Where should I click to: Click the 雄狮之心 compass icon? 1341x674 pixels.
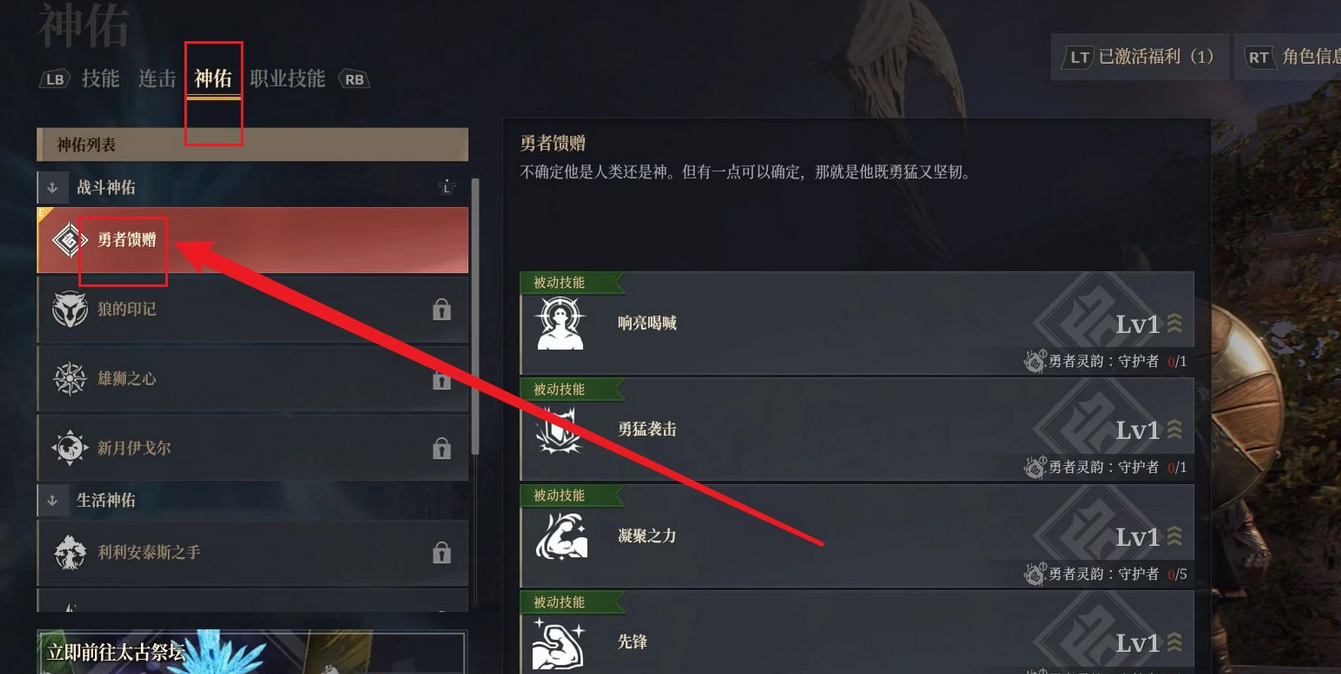[69, 378]
